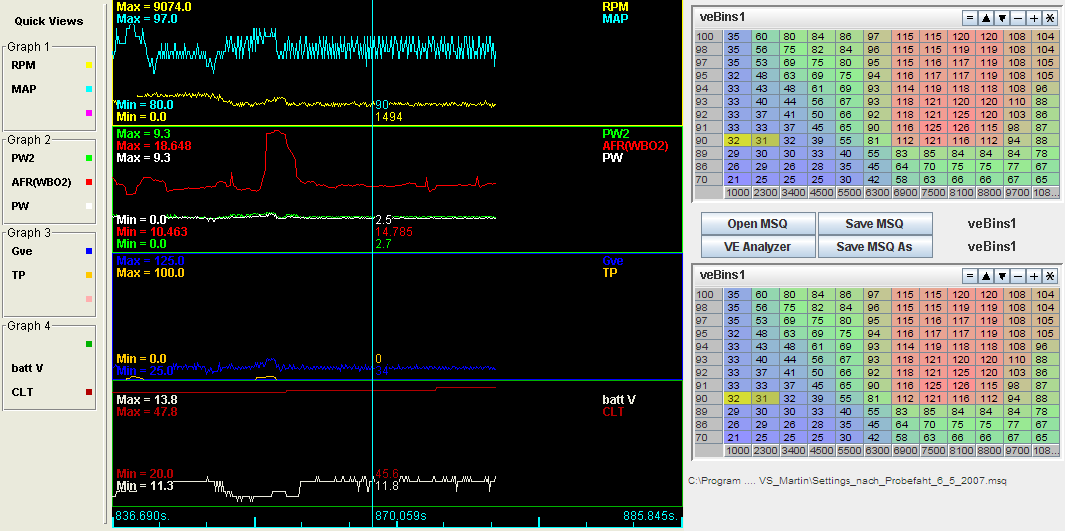
Task: Click the Save MSQ As button
Action: tap(874, 246)
